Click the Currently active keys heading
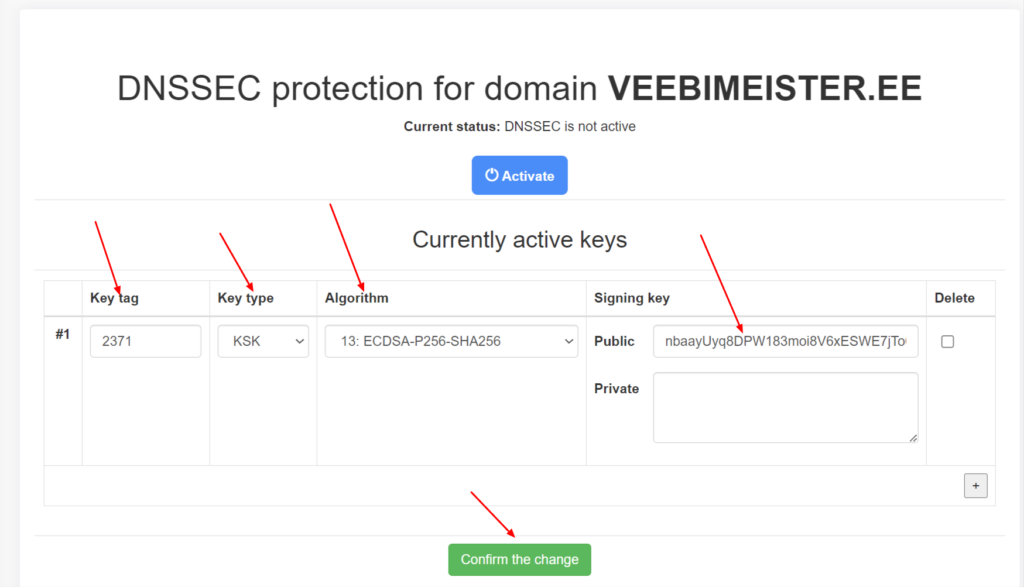Image resolution: width=1024 pixels, height=587 pixels. [519, 240]
